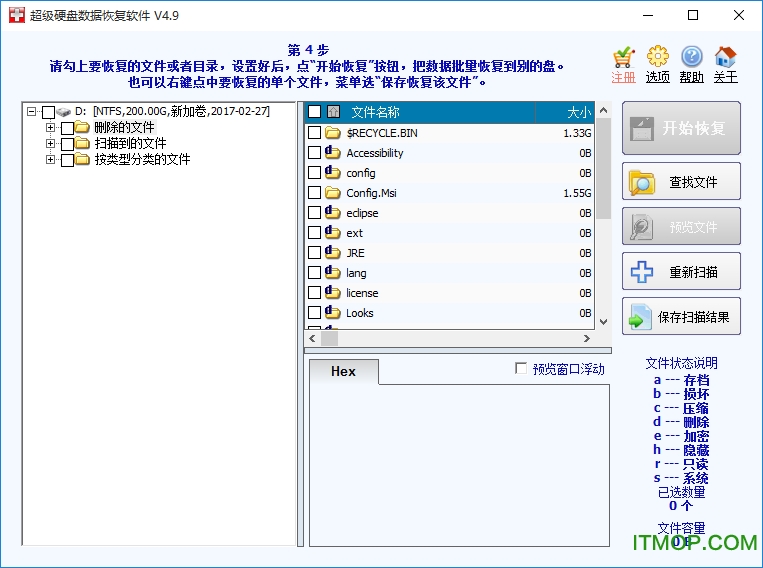Switch to the Hex tab
This screenshot has width=763, height=568.
click(343, 371)
